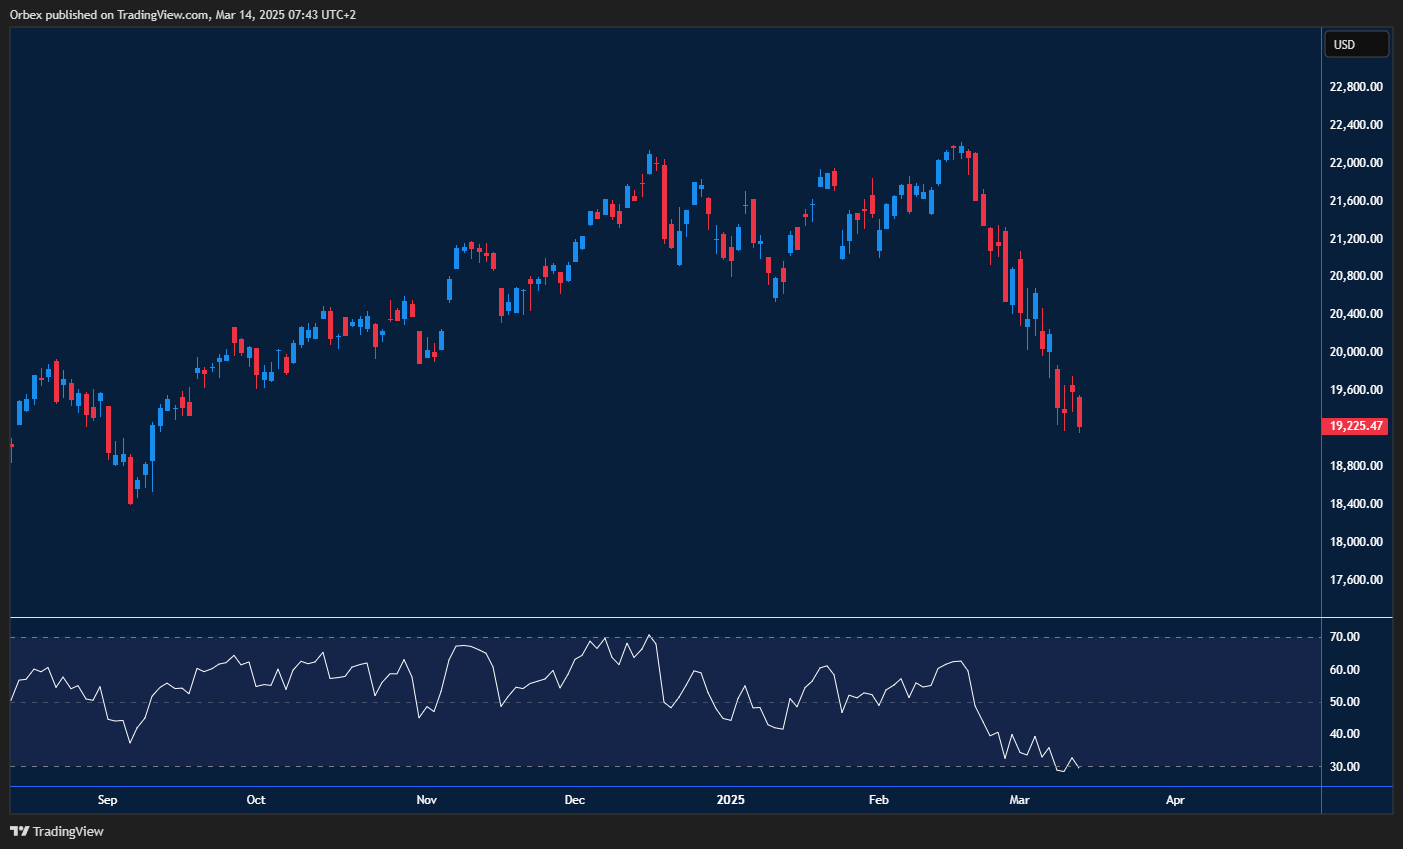1403x849 pixels.
Task: Select the 2025 marker on the time axis
Action: [x=730, y=800]
